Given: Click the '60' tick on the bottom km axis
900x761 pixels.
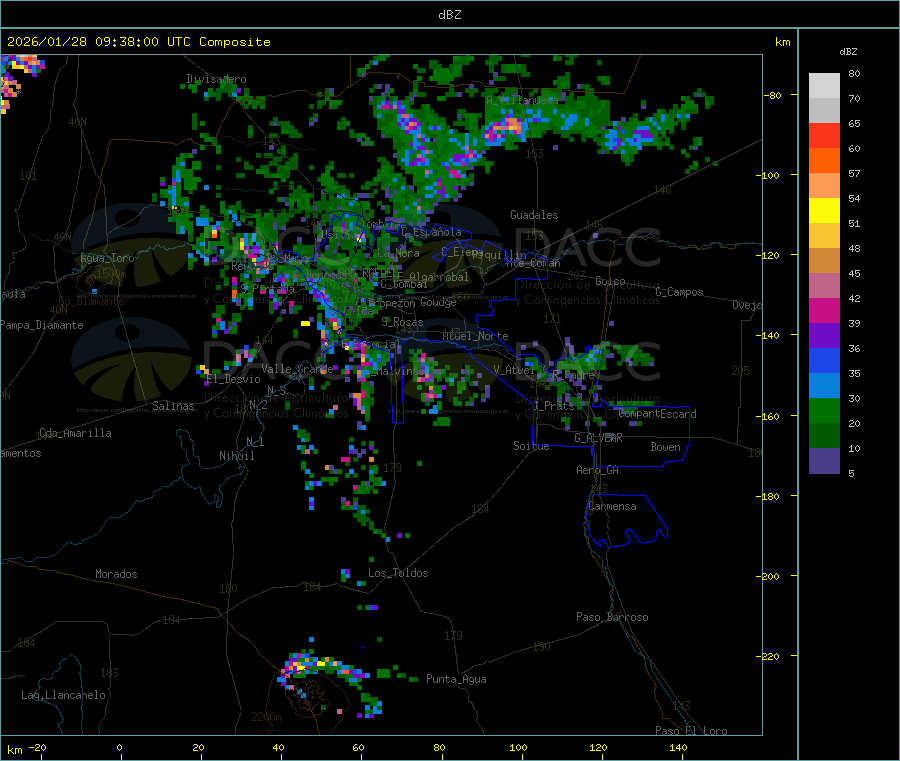Looking at the screenshot, I should pyautogui.click(x=358, y=747).
